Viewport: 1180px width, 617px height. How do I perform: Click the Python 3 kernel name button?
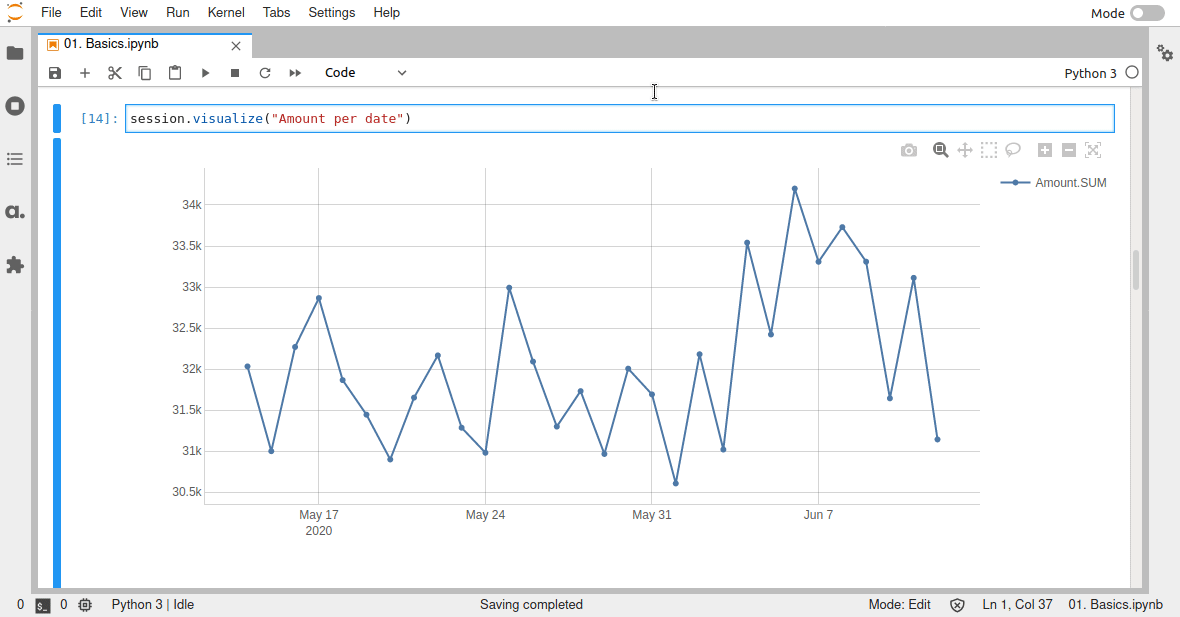point(1090,73)
